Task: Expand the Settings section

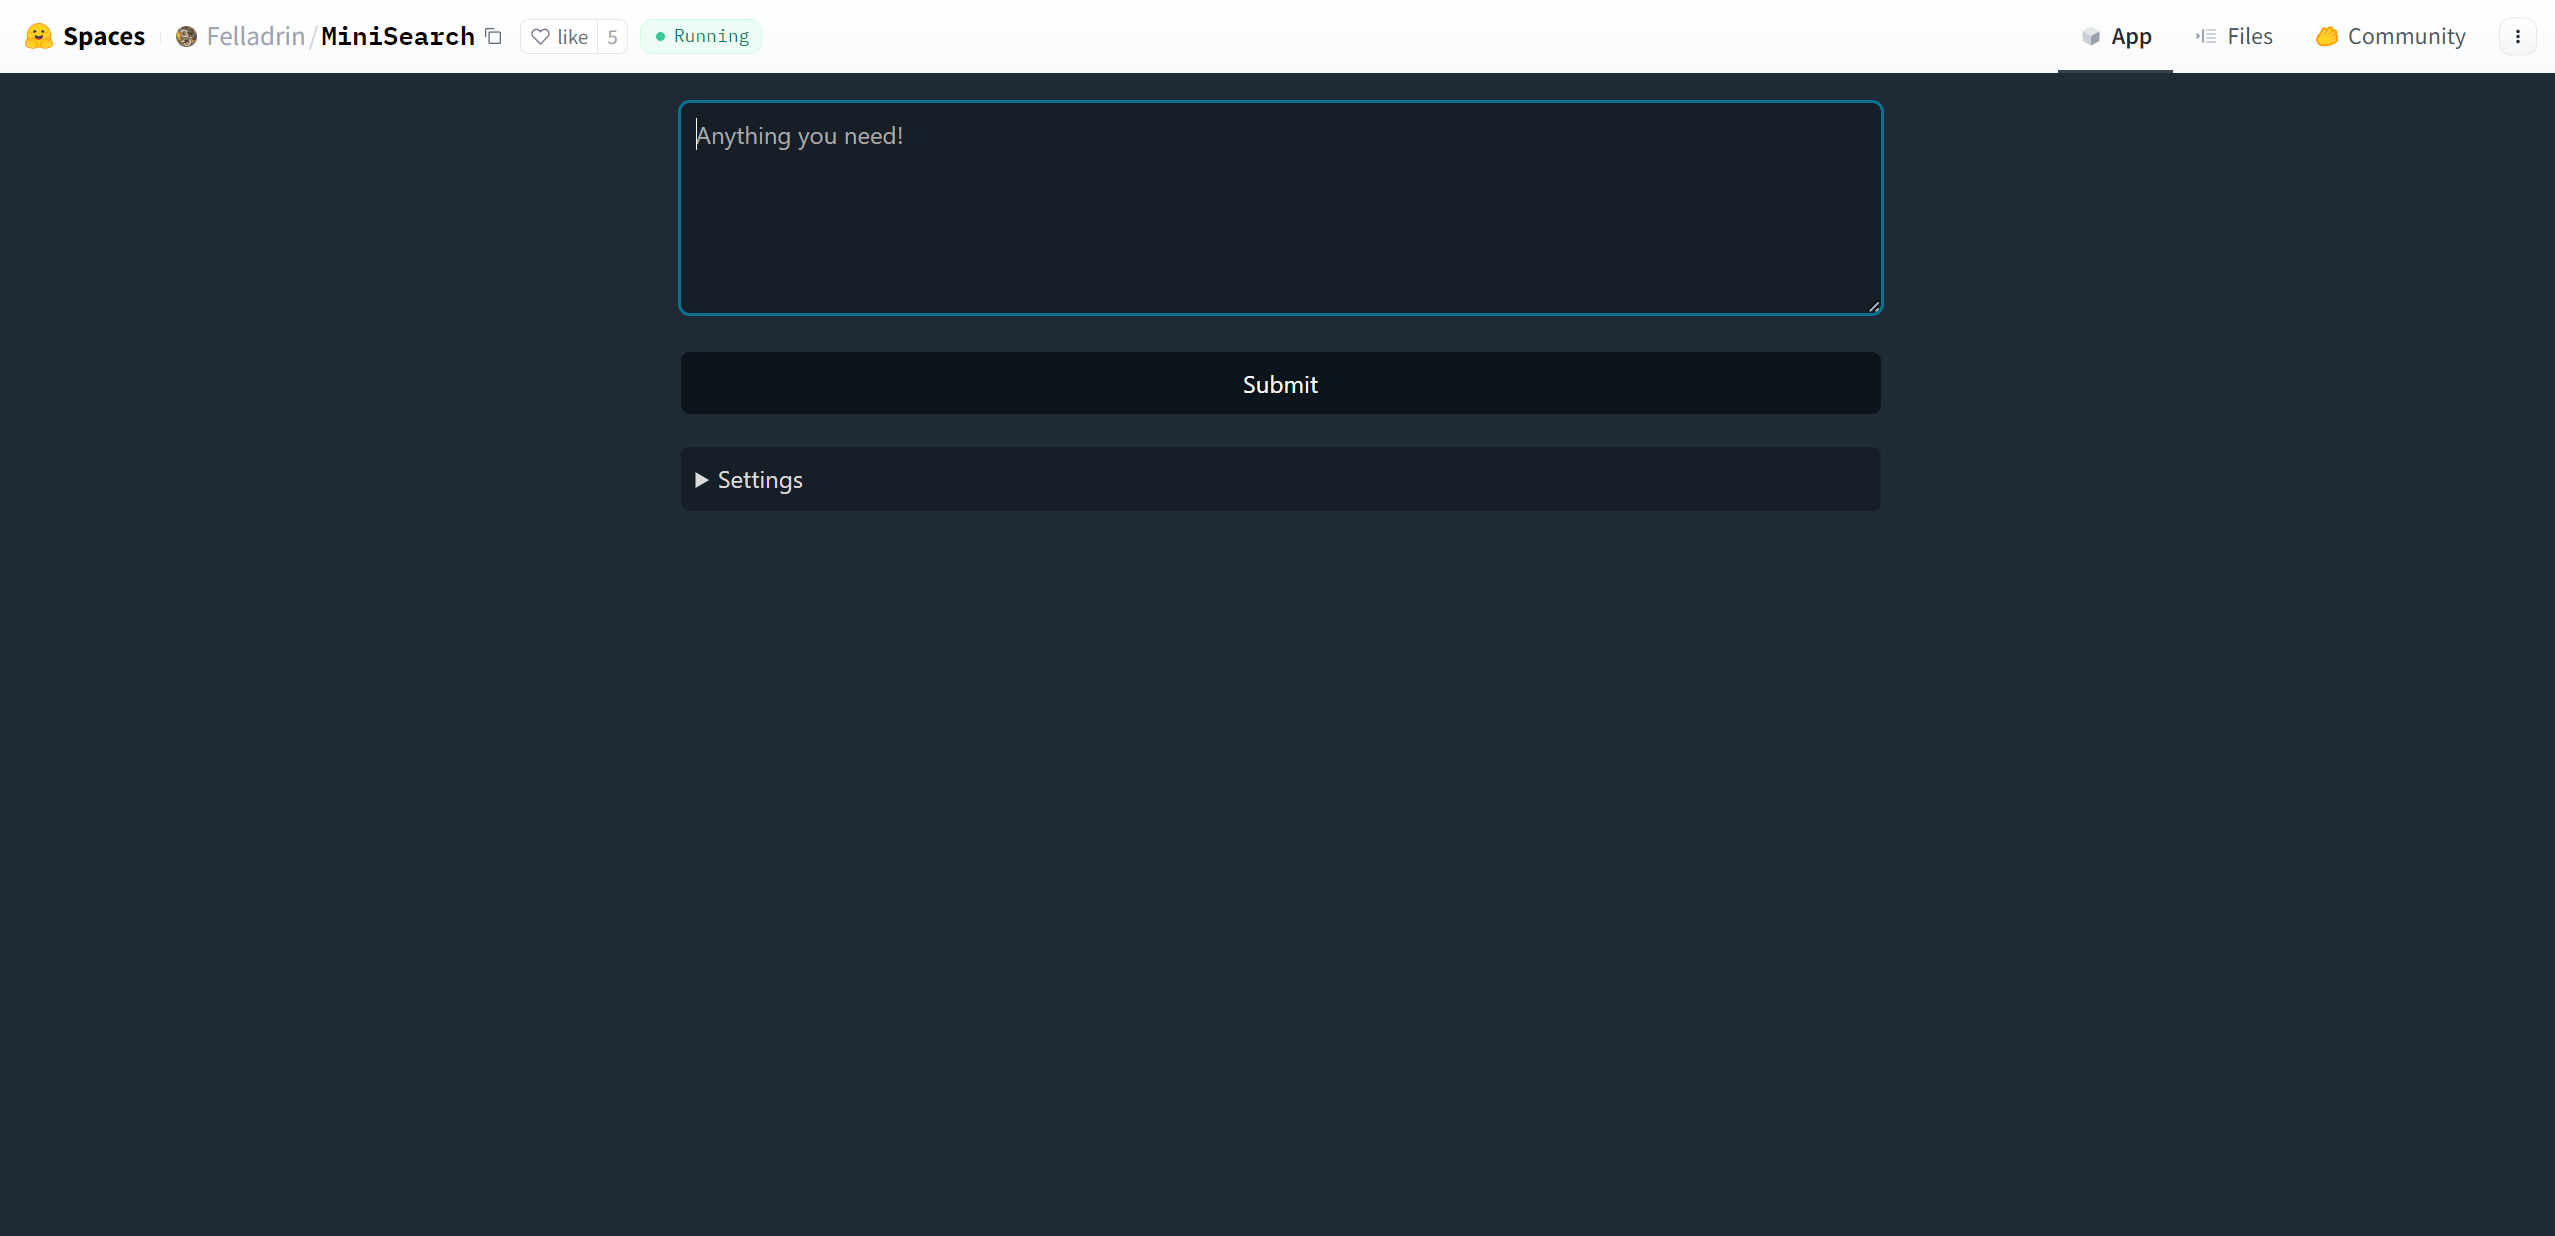Action: (1280, 479)
